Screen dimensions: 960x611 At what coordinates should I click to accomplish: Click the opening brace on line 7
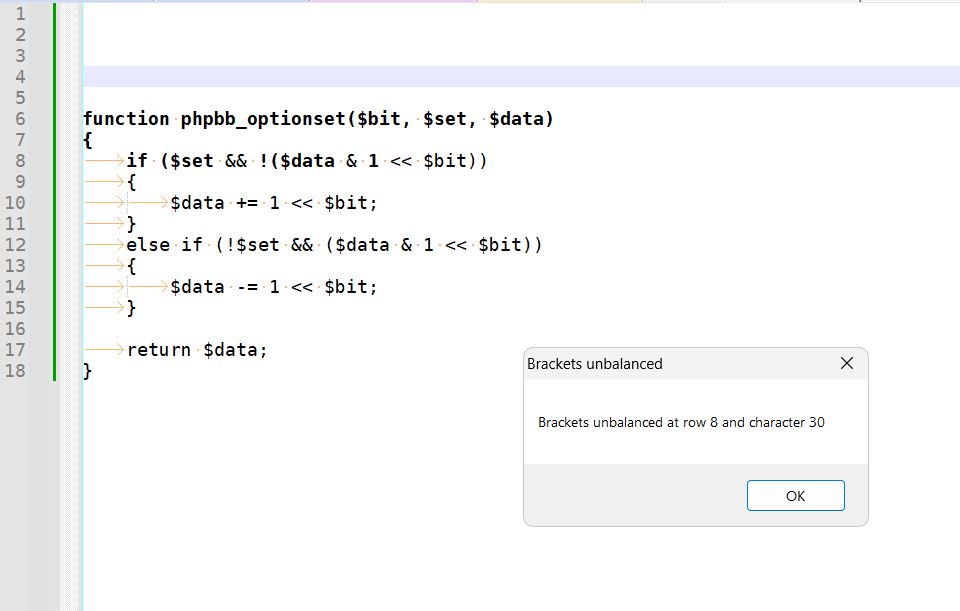tap(87, 139)
